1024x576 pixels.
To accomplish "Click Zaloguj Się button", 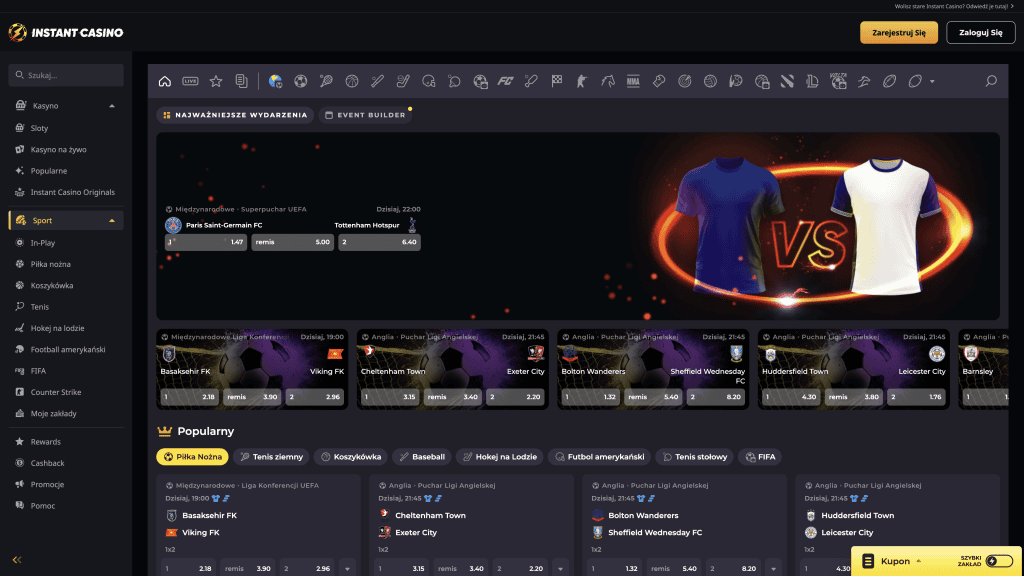I will click(981, 33).
